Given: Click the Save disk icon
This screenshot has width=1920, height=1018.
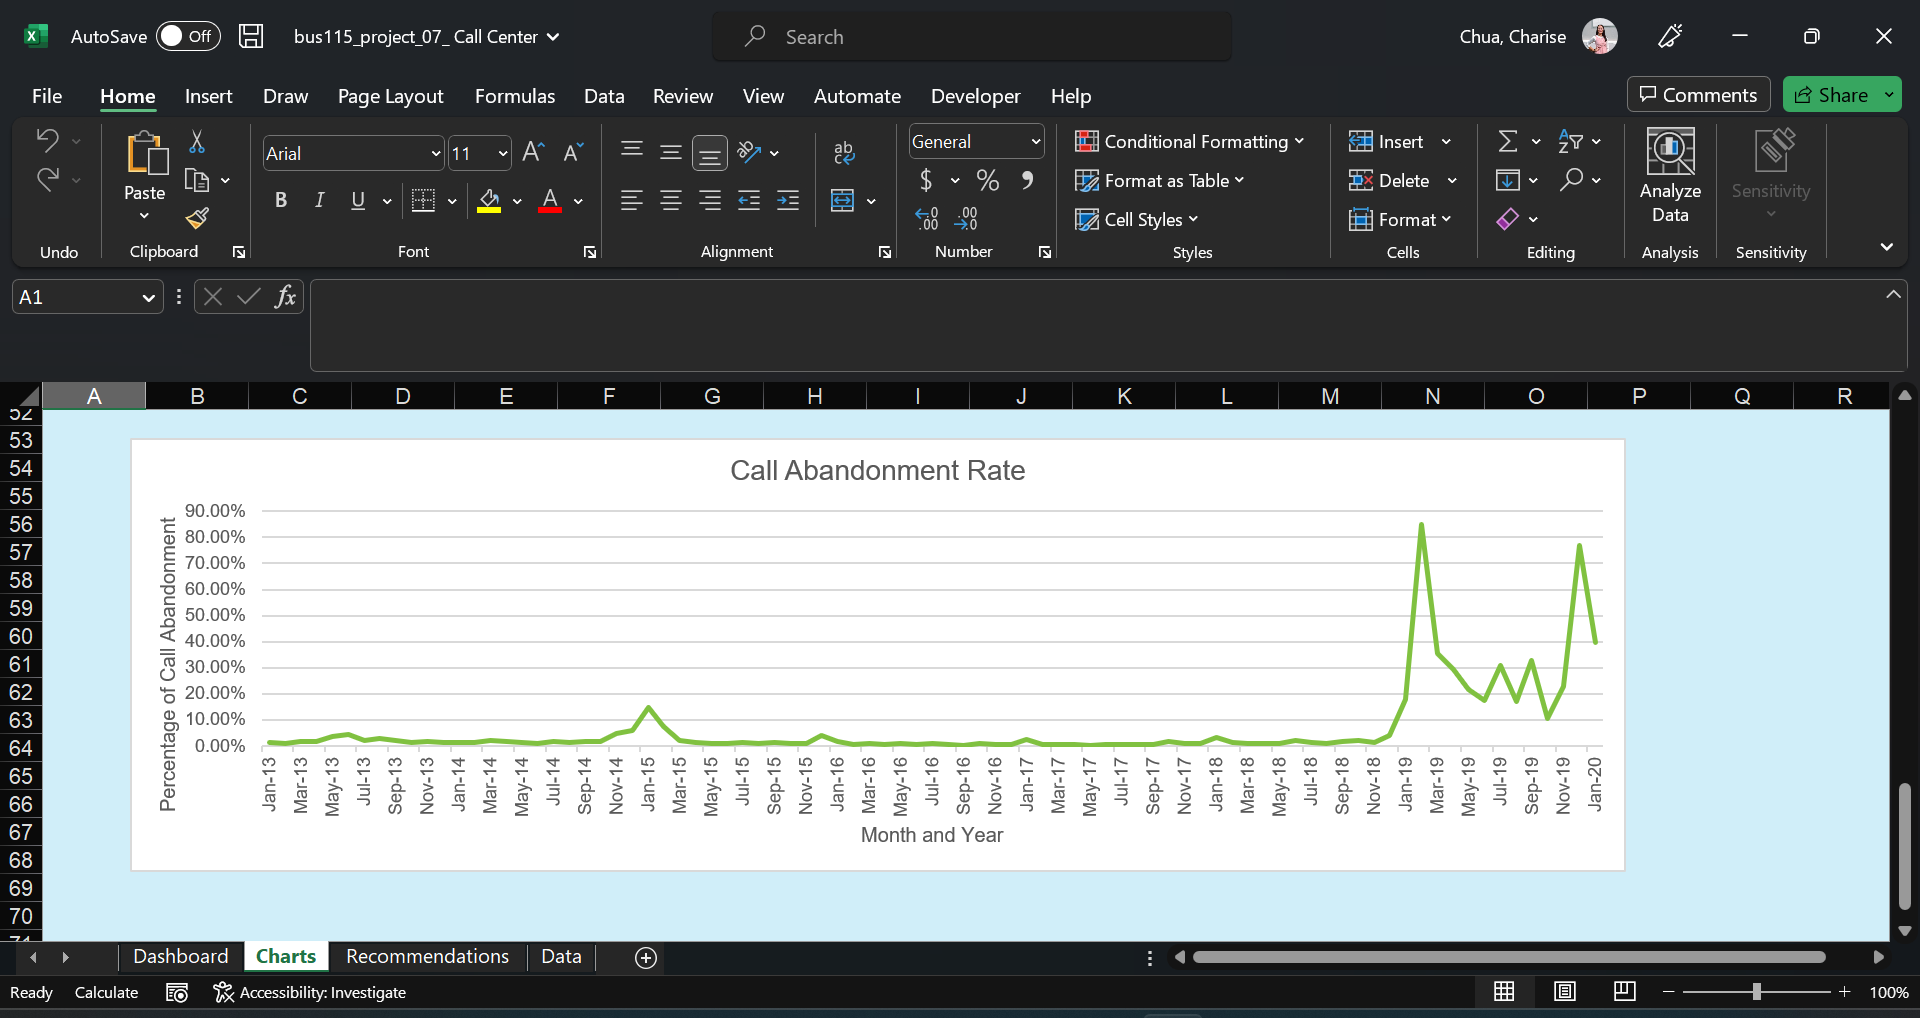Looking at the screenshot, I should (x=251, y=37).
